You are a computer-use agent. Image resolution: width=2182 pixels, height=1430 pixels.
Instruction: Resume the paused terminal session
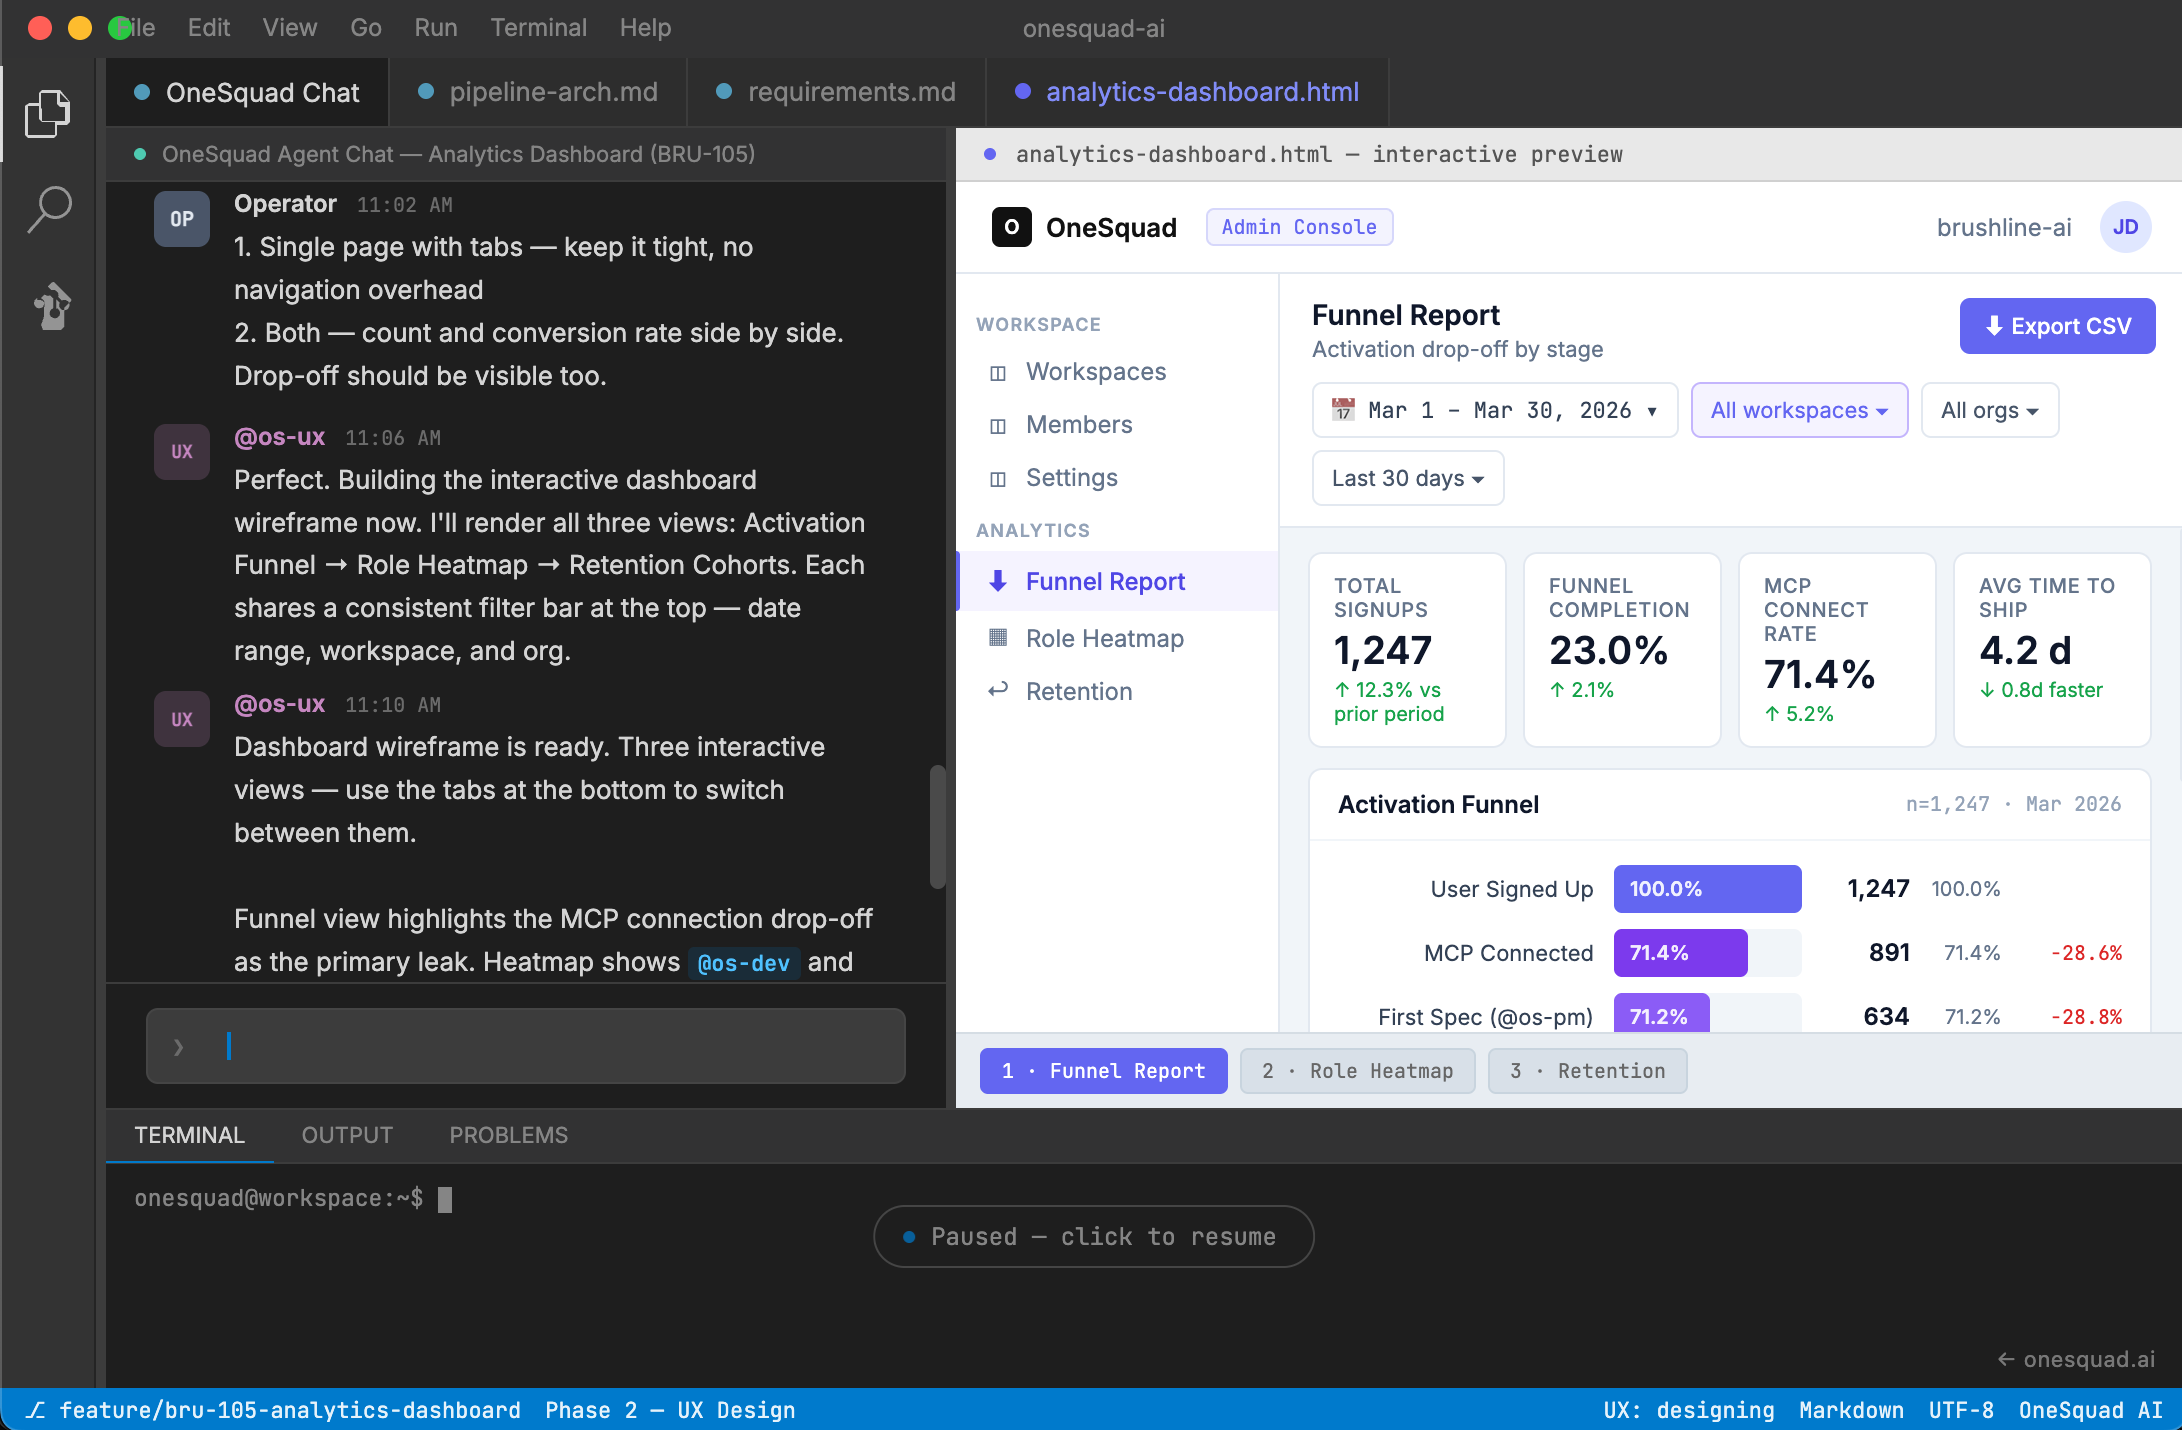pyautogui.click(x=1092, y=1237)
